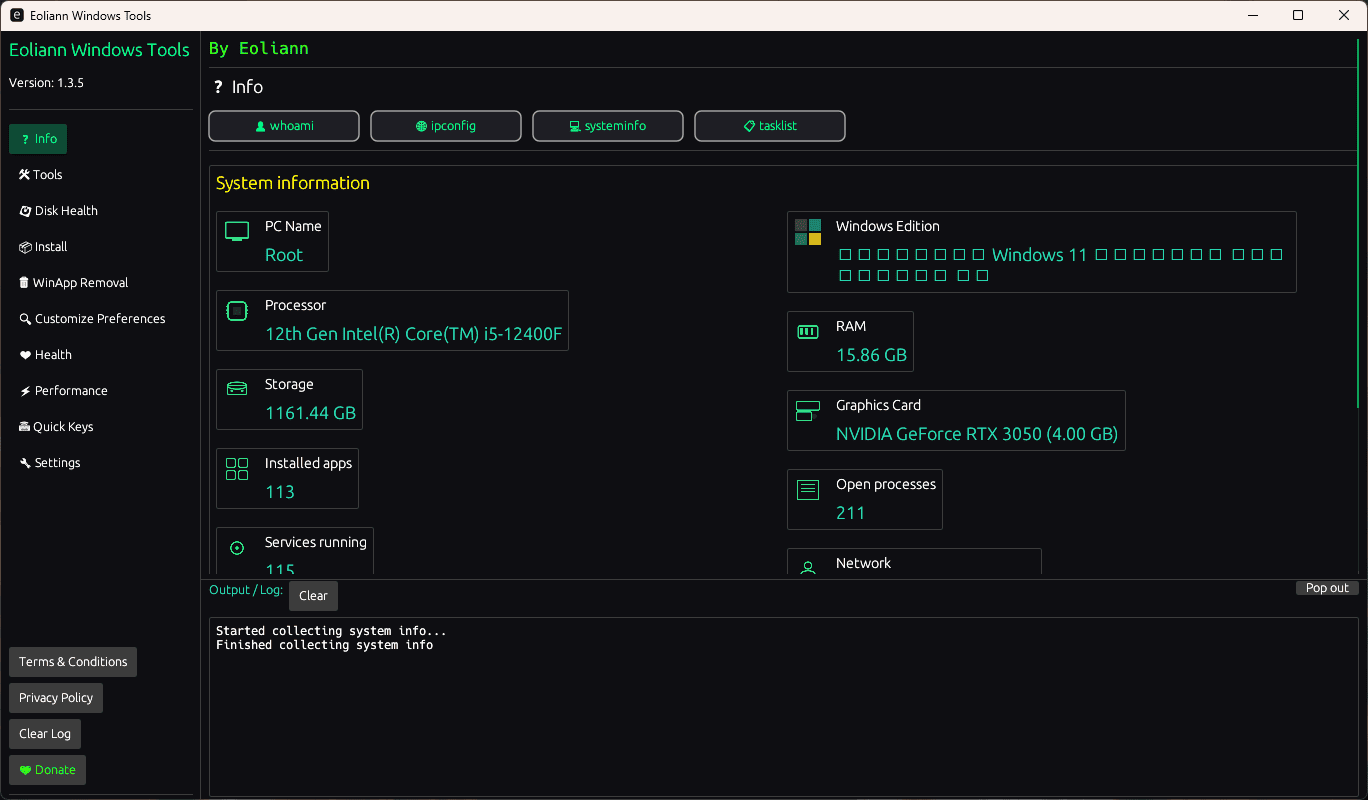Click the Eoliann Windows Tools sidebar title
The width and height of the screenshot is (1368, 800).
pos(99,50)
